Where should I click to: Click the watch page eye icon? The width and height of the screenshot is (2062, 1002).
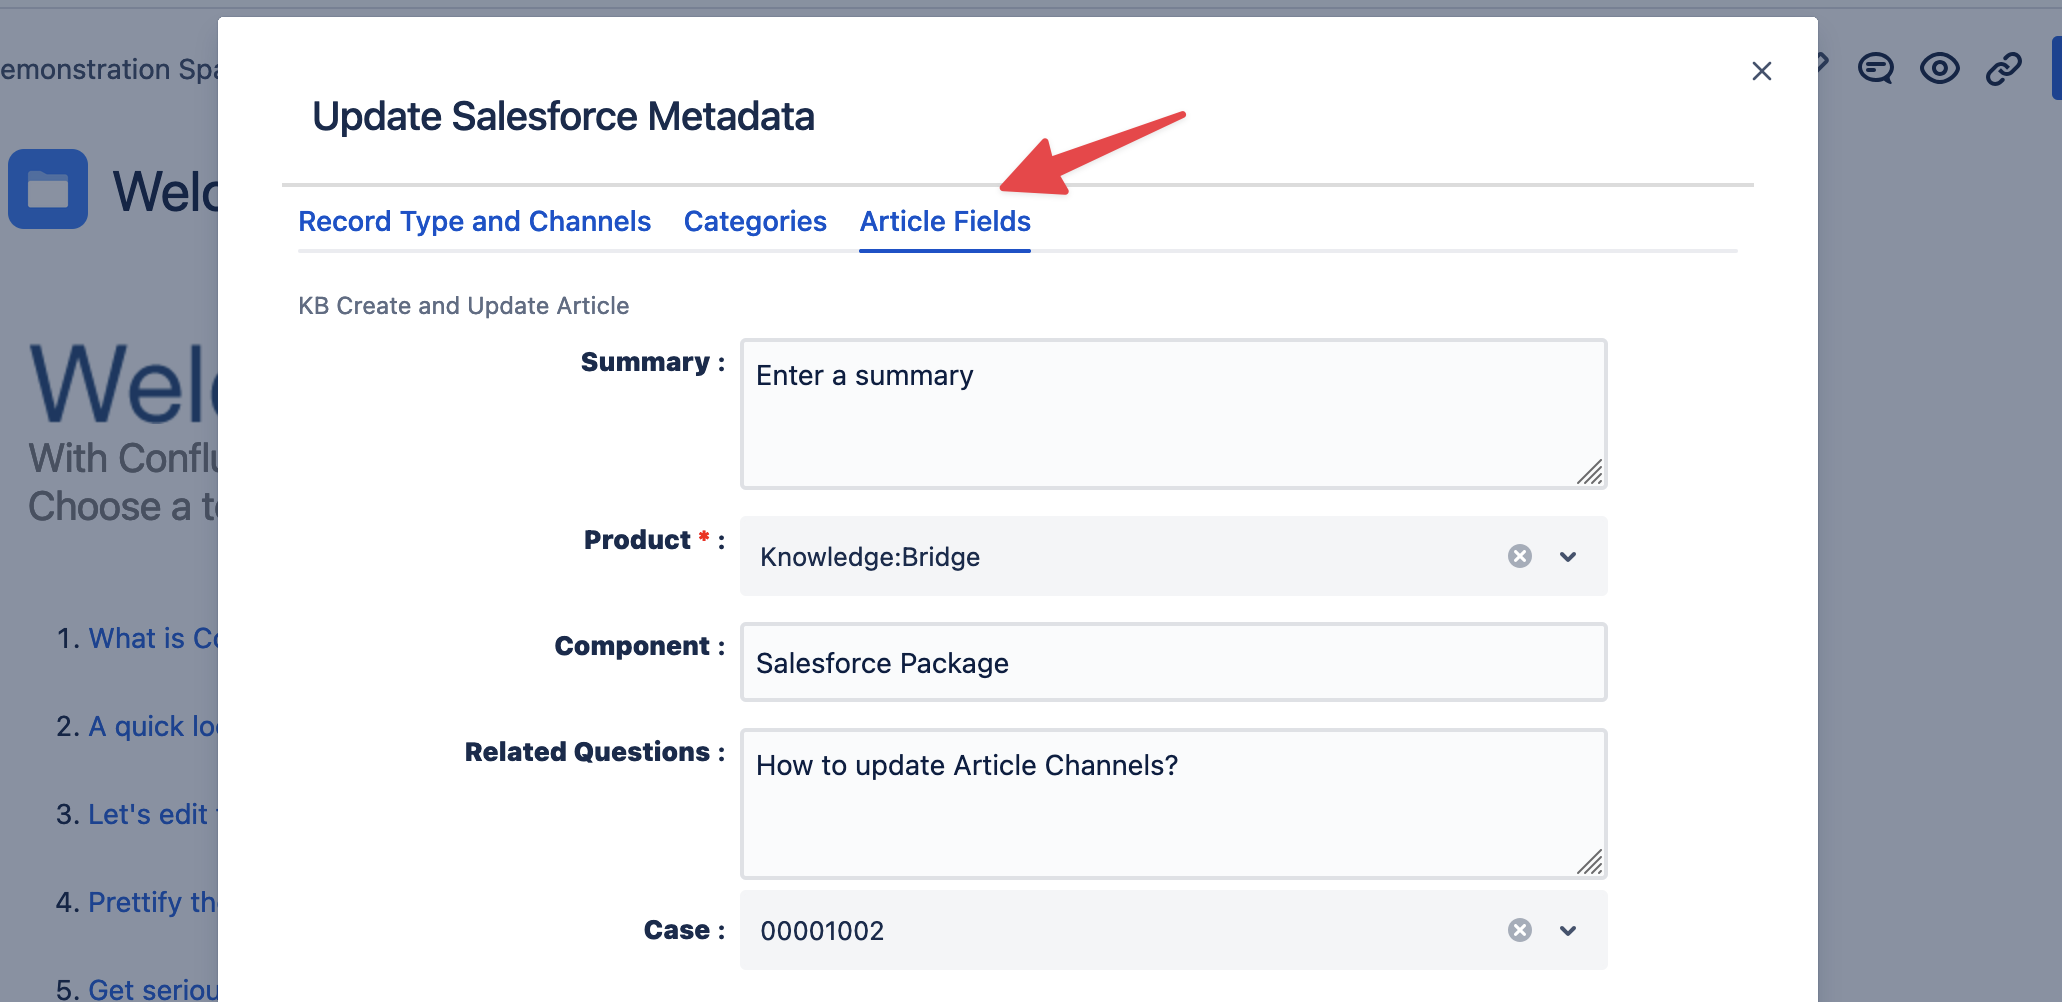(1939, 69)
